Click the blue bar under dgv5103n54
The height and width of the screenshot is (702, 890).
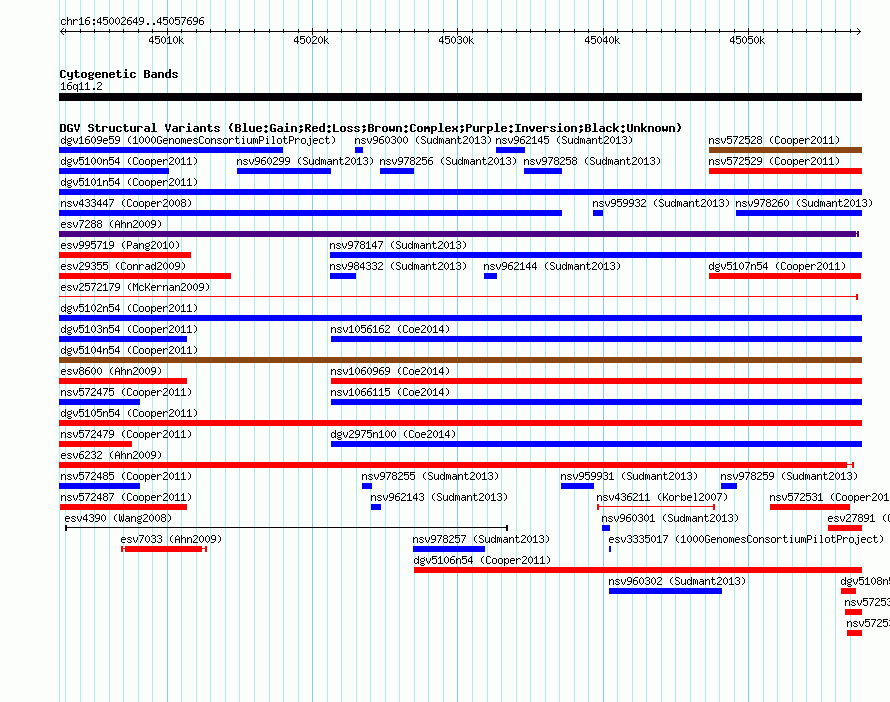tap(123, 339)
